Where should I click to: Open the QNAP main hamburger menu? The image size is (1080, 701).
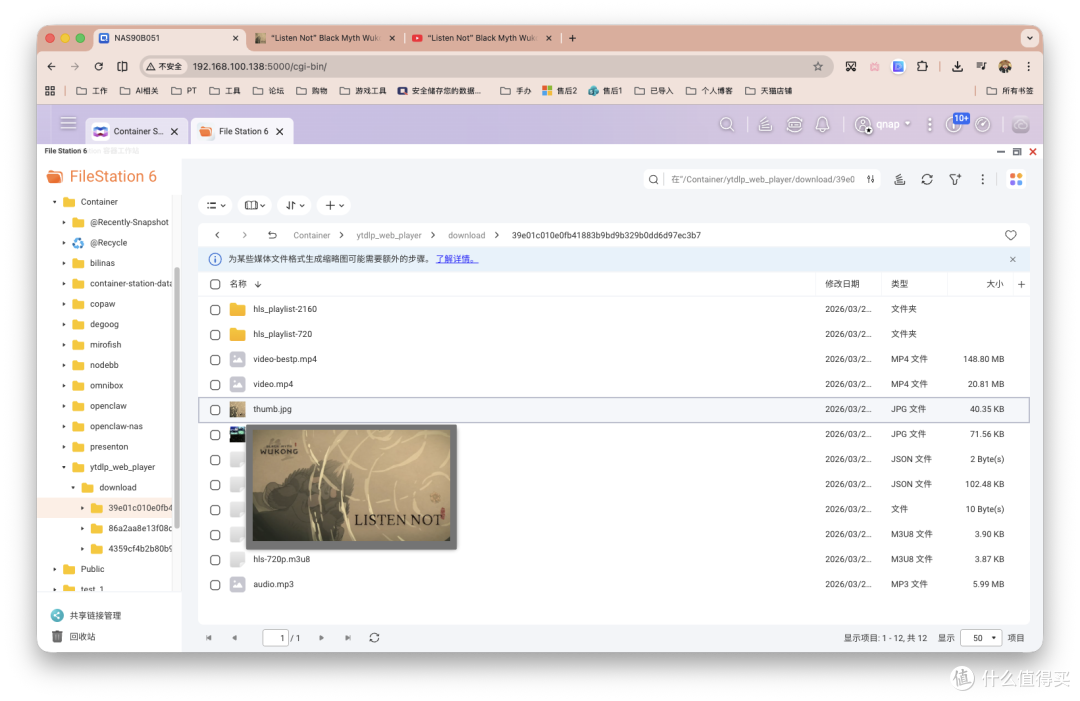(68, 123)
